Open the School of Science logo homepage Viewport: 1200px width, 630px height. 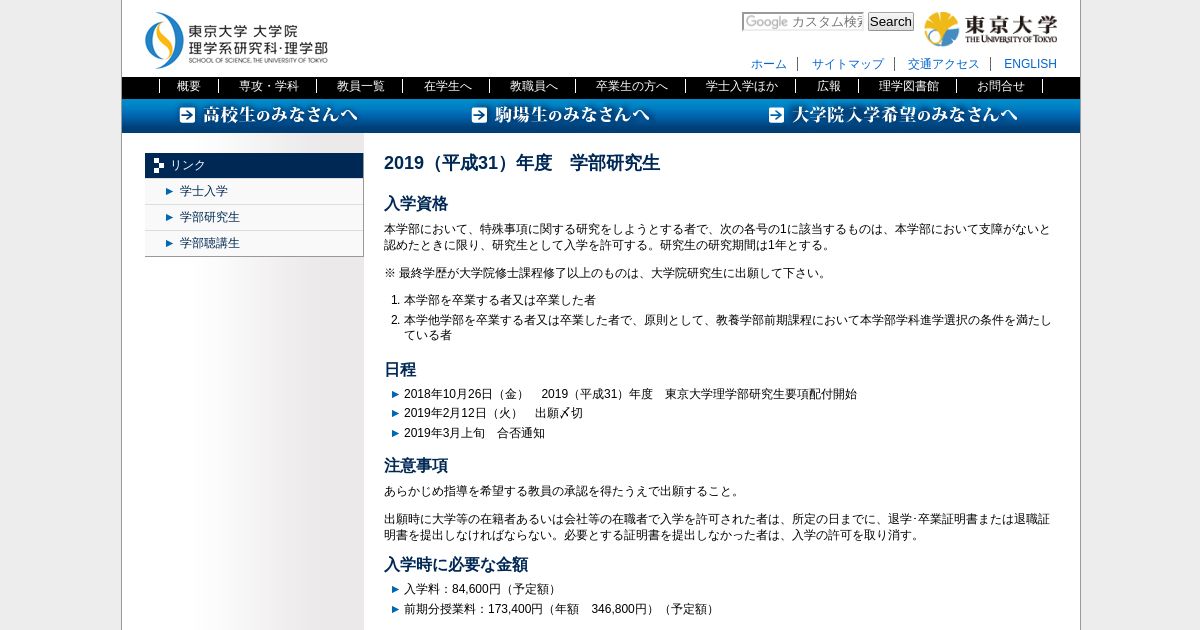tap(236, 40)
